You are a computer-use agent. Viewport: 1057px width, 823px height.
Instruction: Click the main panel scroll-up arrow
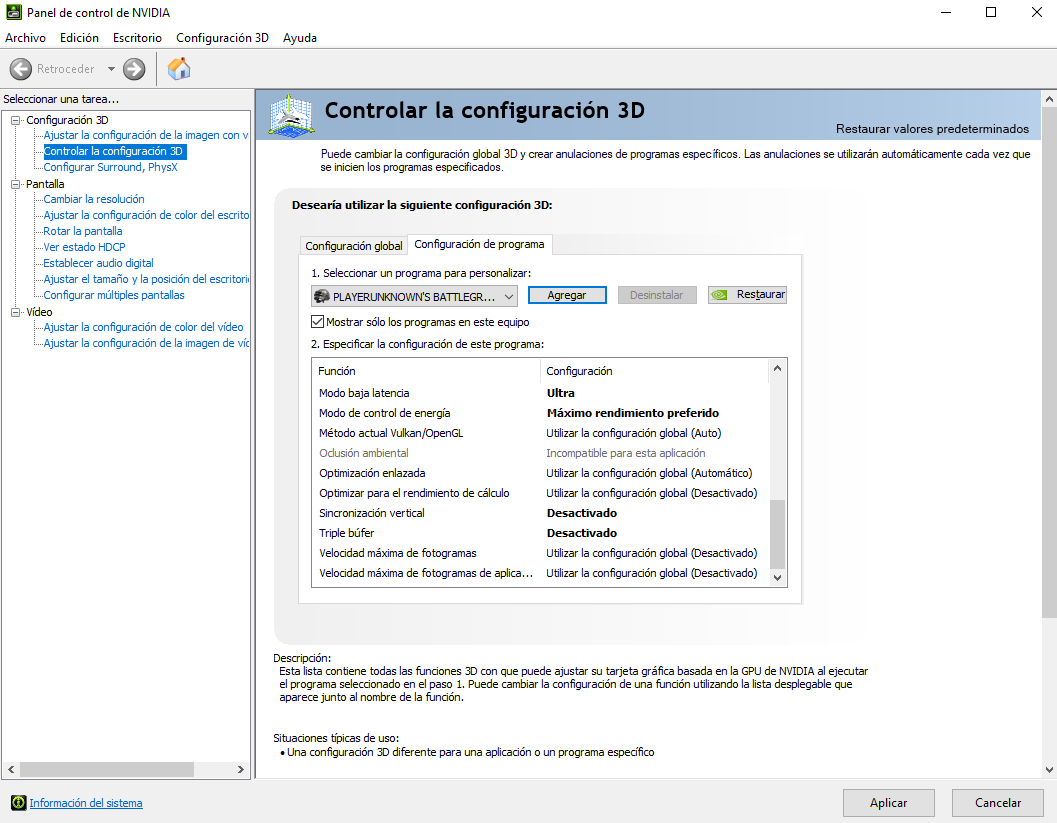[1049, 99]
